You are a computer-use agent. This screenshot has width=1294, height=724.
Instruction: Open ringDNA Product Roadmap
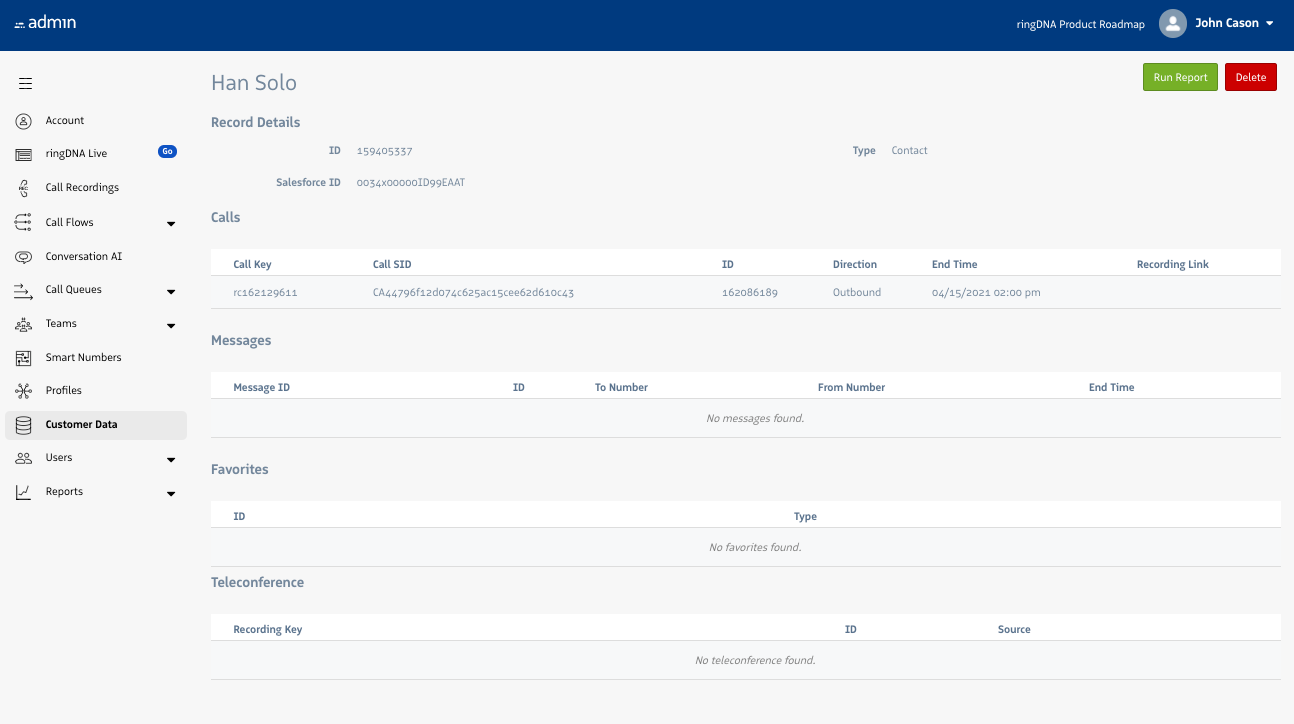click(x=1080, y=23)
